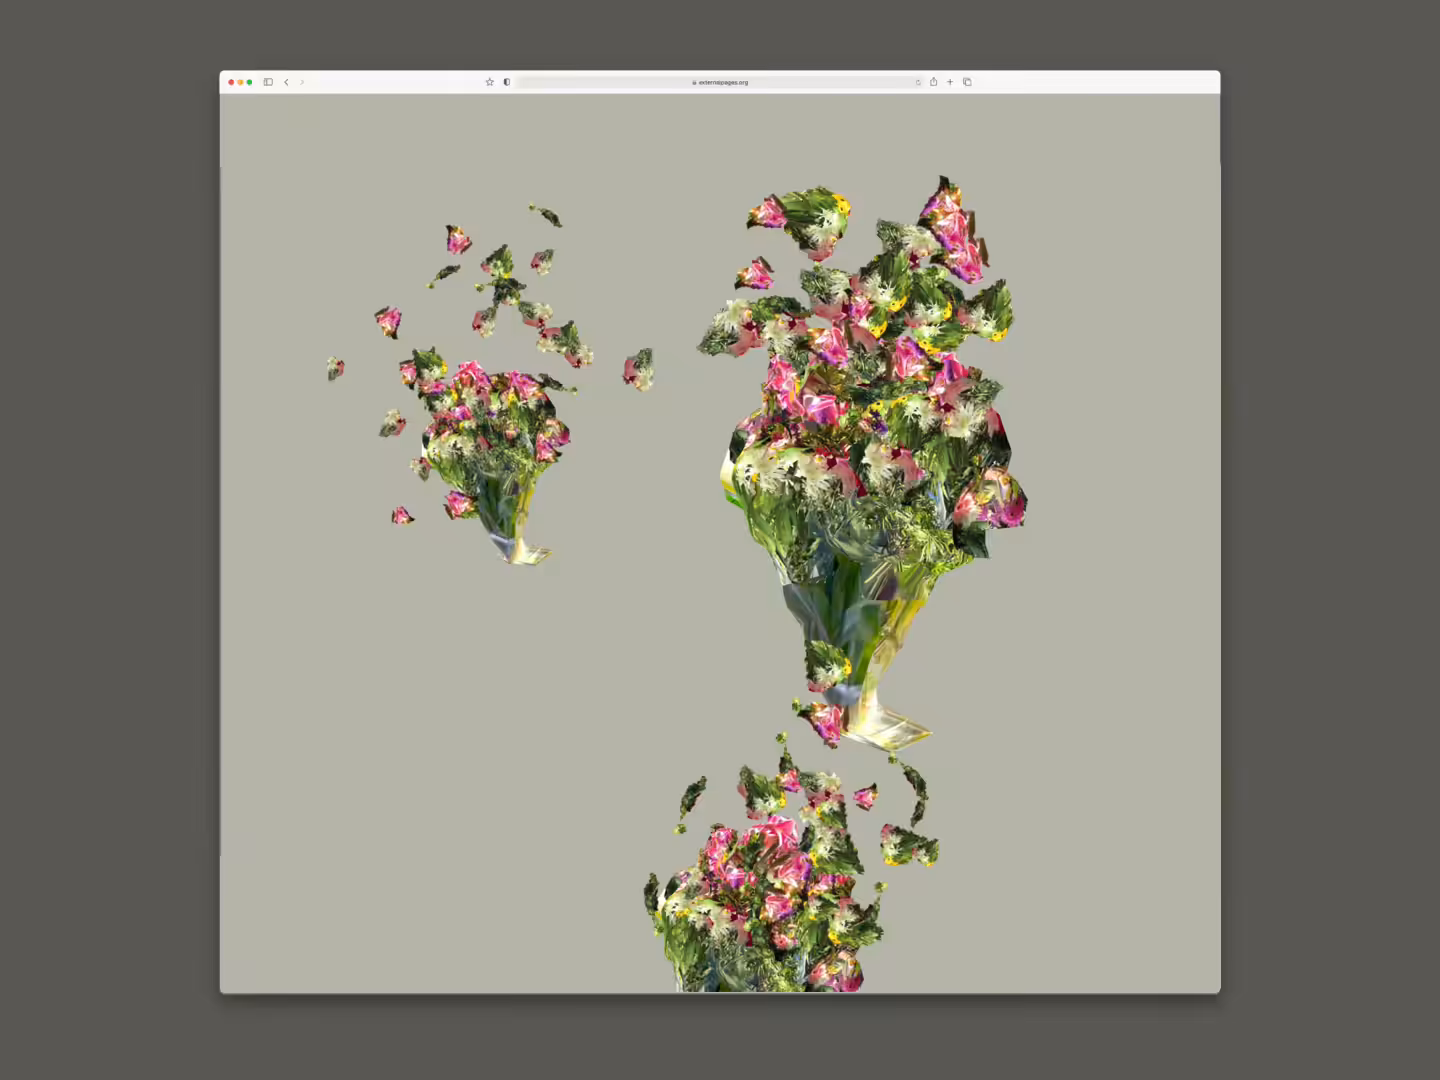Open the Share menu

coord(933,82)
